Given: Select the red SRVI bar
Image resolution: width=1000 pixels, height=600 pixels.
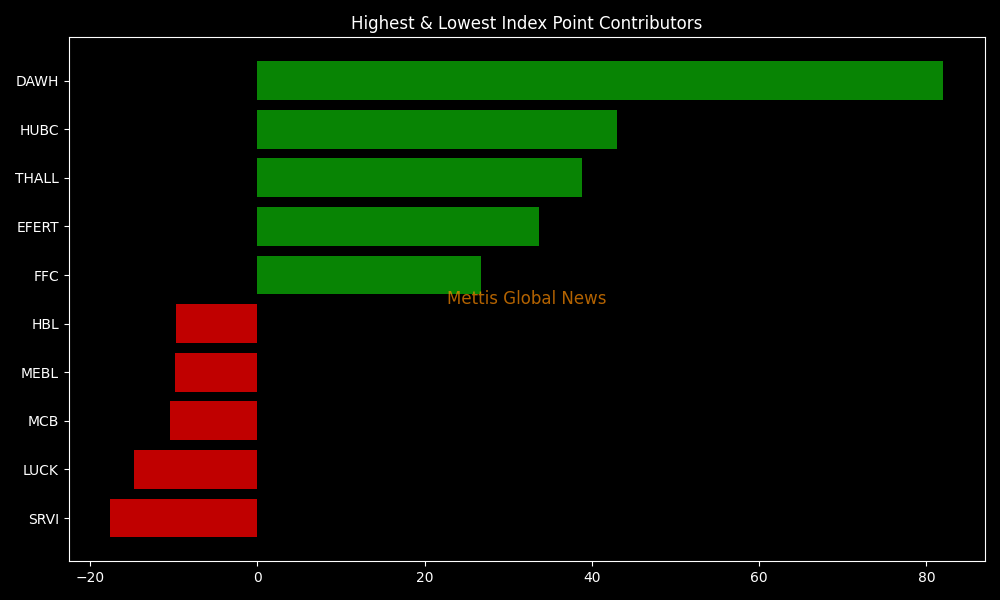Looking at the screenshot, I should (183, 518).
